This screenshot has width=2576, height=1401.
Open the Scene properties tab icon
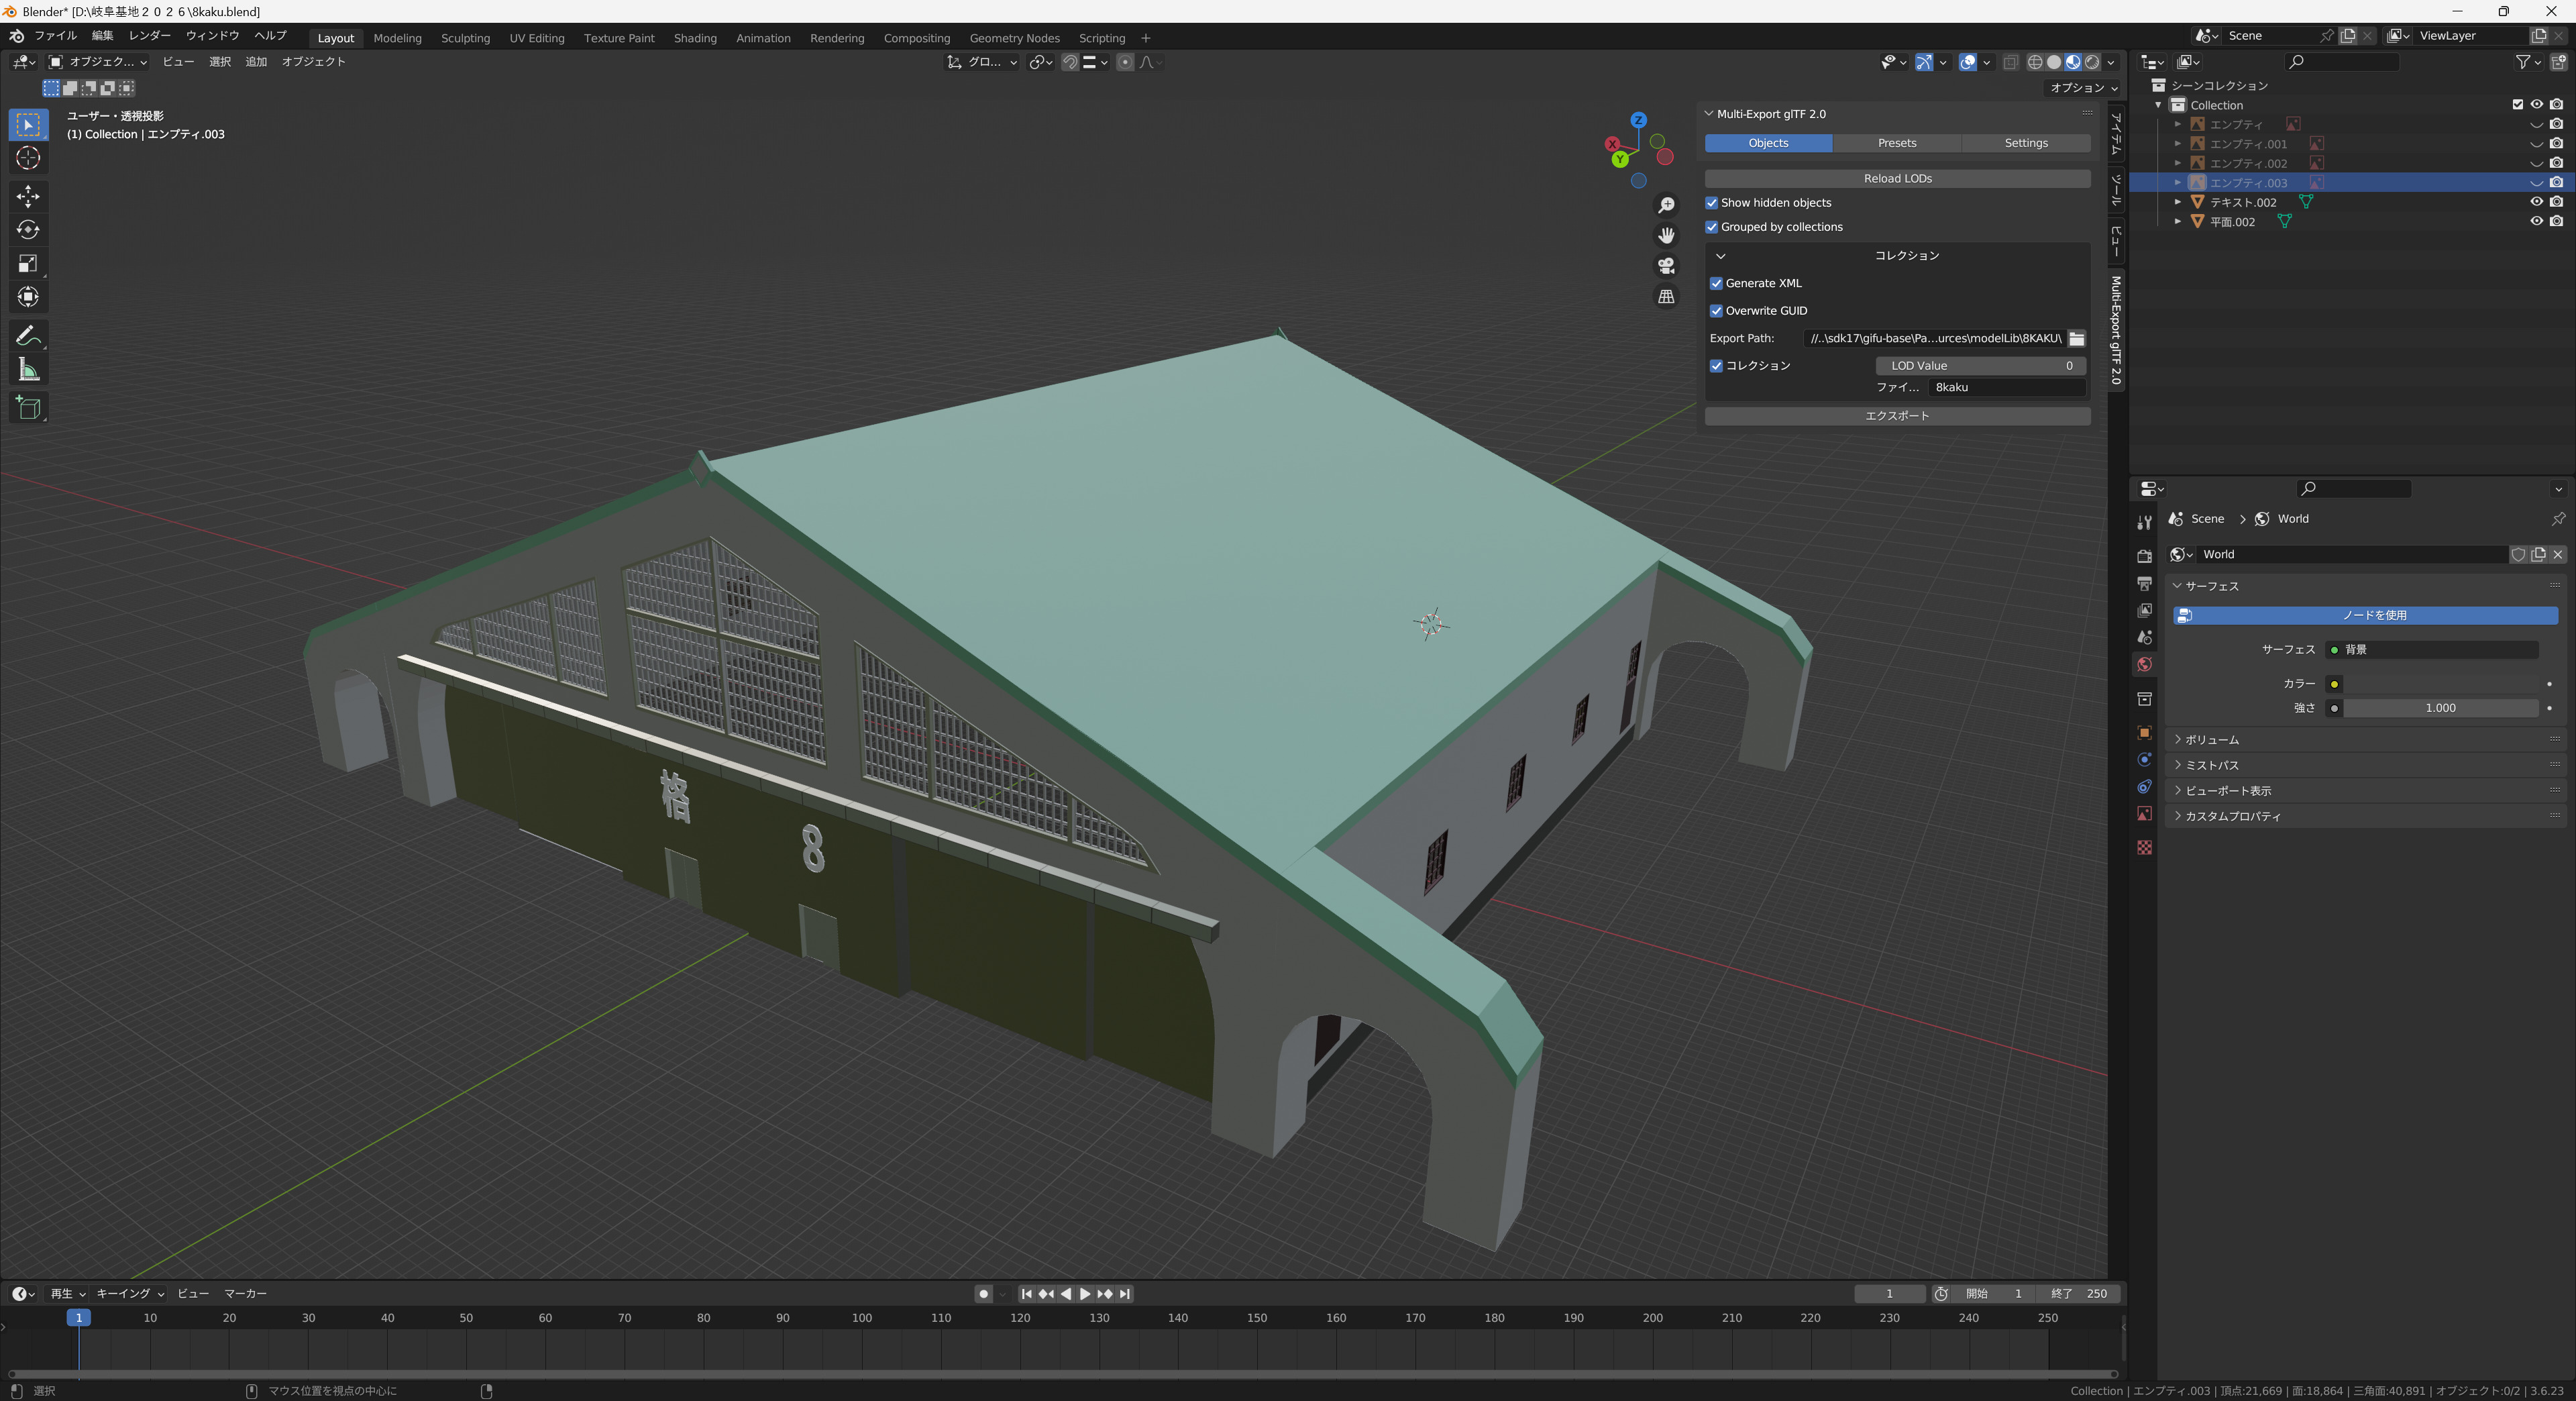(2144, 637)
